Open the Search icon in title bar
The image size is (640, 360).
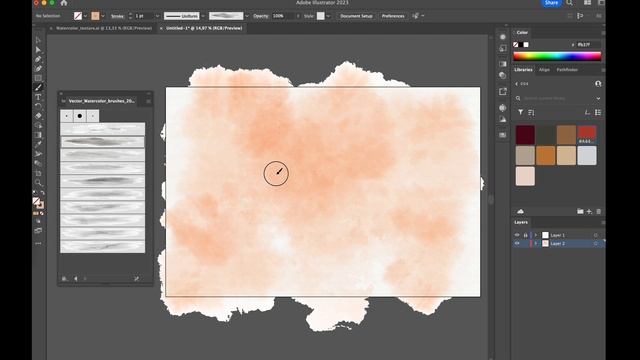coord(569,3)
